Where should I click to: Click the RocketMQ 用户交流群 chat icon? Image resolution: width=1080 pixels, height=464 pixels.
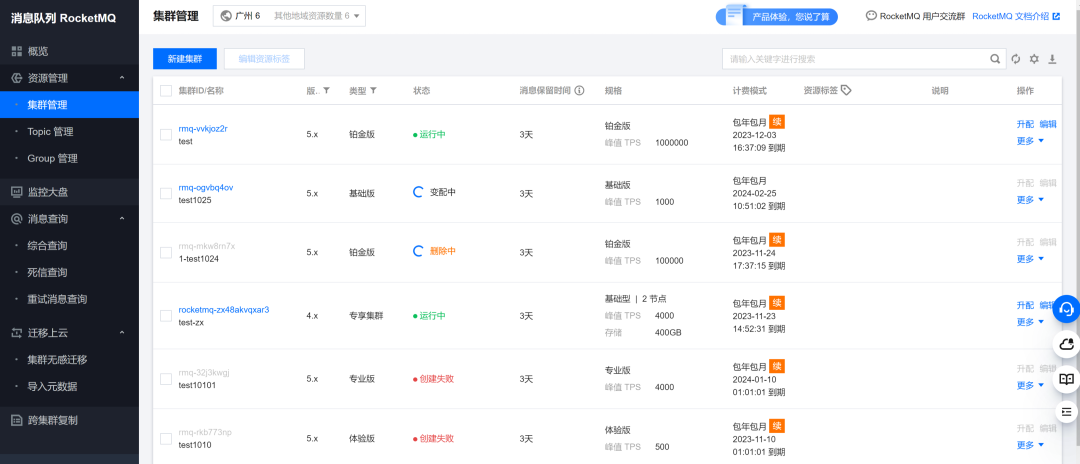[x=871, y=15]
